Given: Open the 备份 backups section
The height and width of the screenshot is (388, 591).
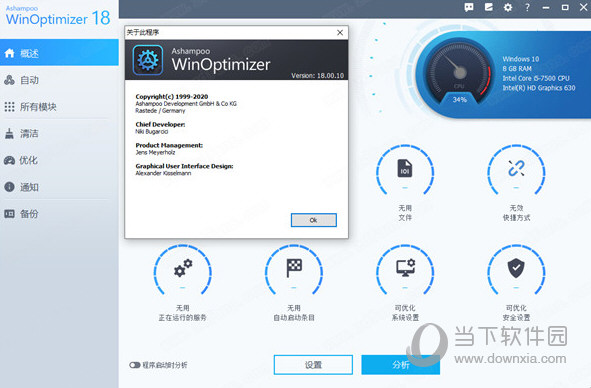Looking at the screenshot, I should click(59, 214).
